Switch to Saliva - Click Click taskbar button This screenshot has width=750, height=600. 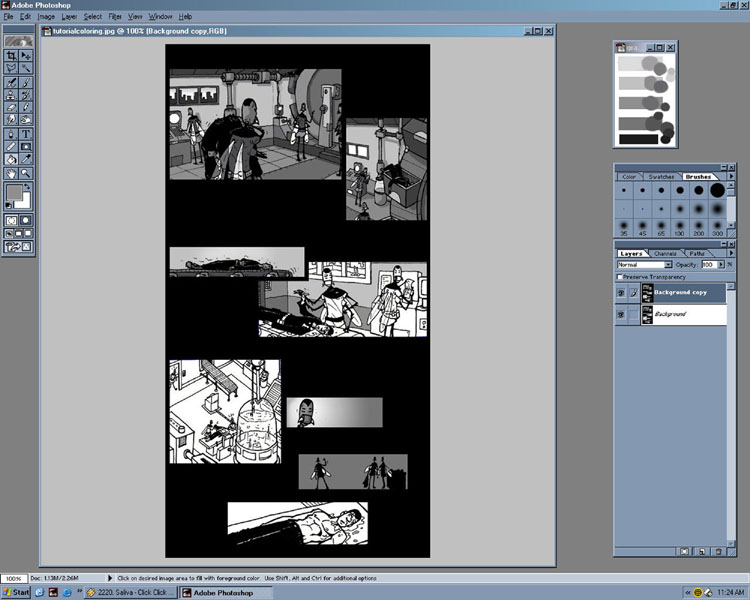(131, 592)
